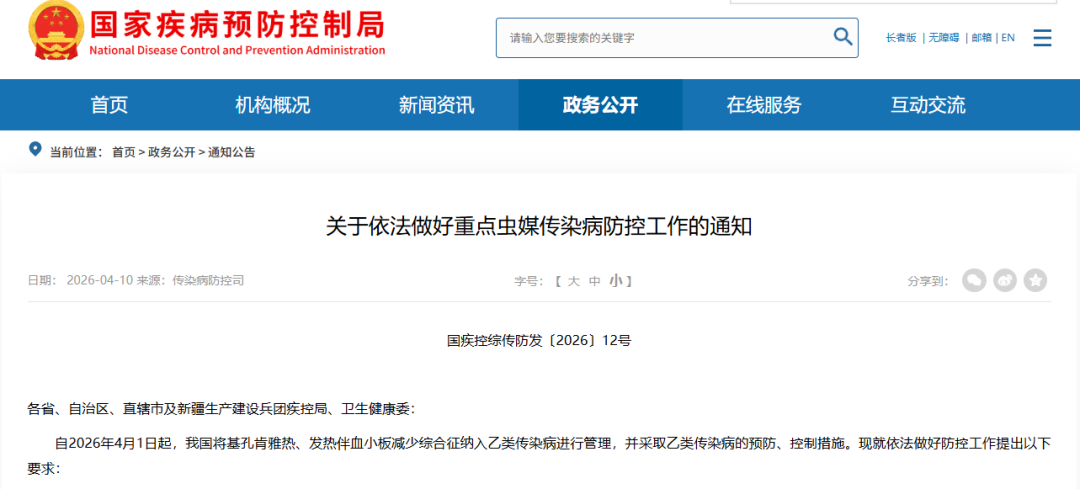The height and width of the screenshot is (489, 1080).
Task: Open the 无障碍 accessibility link
Action: tap(943, 38)
